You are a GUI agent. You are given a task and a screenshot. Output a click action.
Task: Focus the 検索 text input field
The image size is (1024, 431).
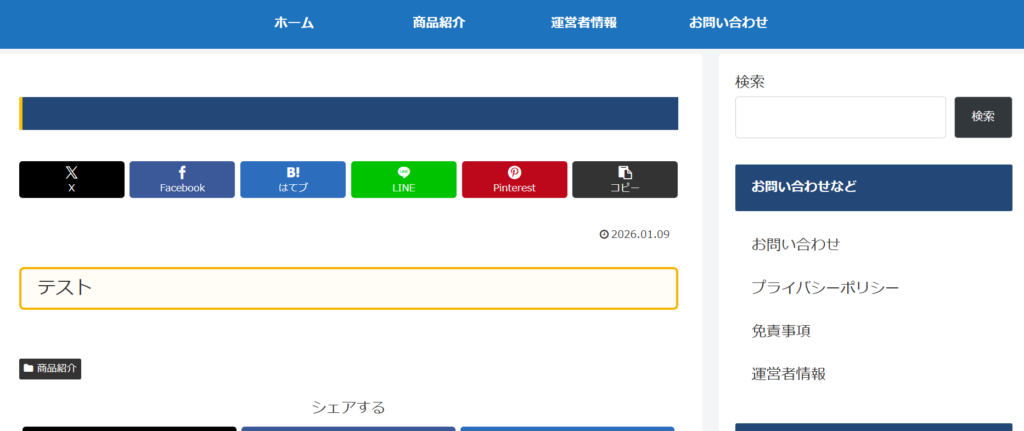(x=840, y=117)
